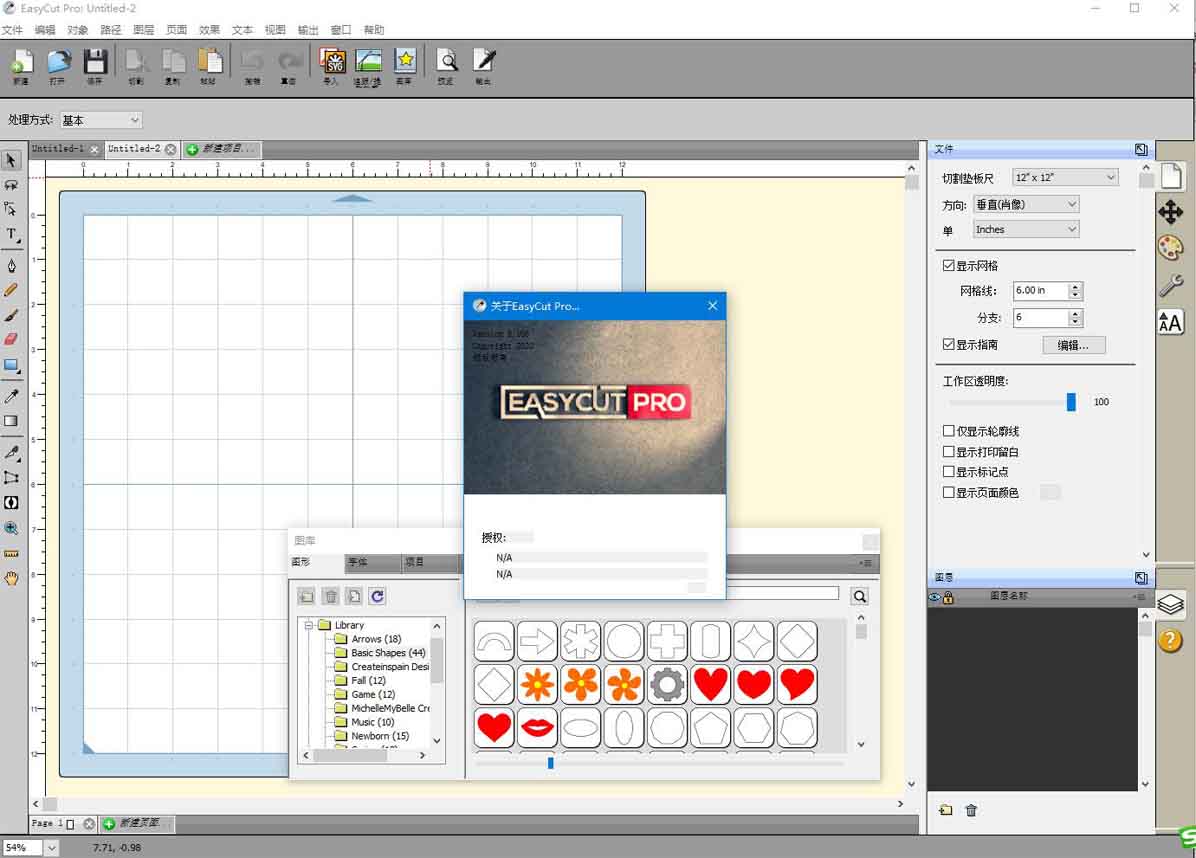Select the Rectangle shape tool
This screenshot has height=858, width=1196.
coord(11,366)
